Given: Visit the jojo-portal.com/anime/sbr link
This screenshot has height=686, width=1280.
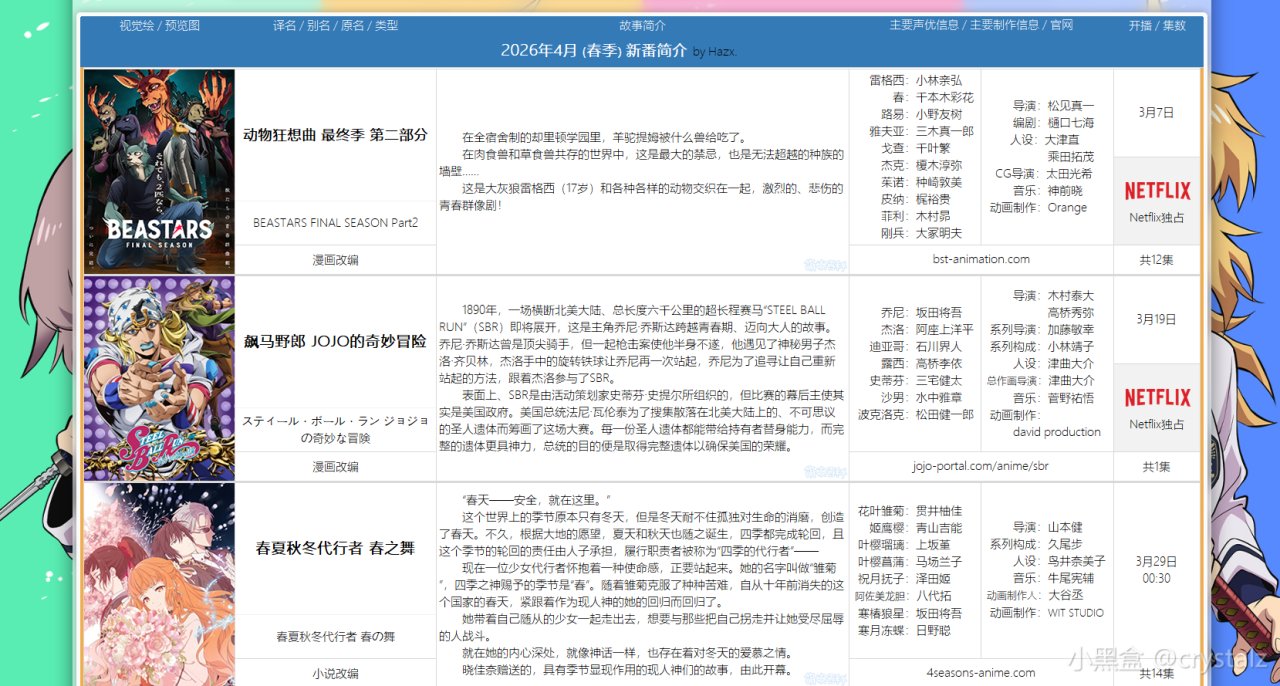Looking at the screenshot, I should coord(980,466).
